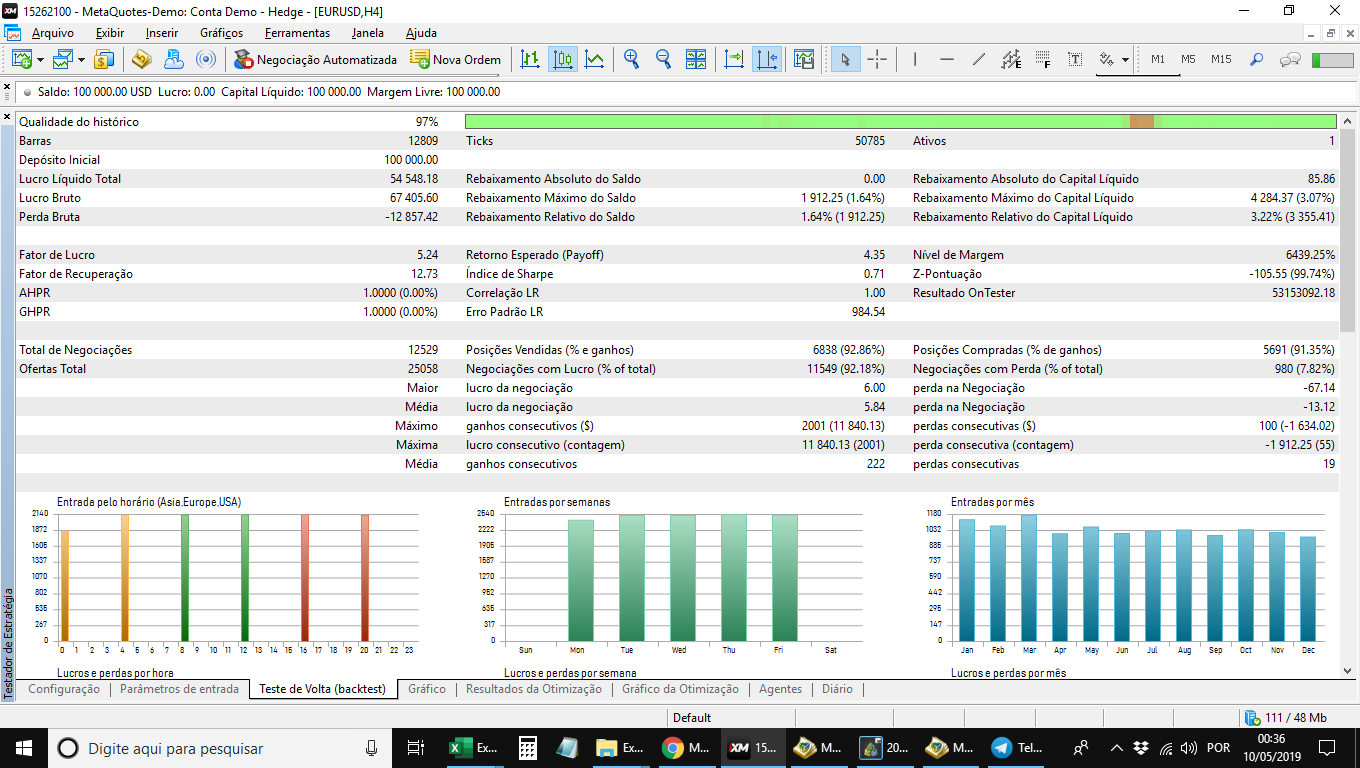The image size is (1360, 768).
Task: Select the equidistant channel tool
Action: 1011,60
